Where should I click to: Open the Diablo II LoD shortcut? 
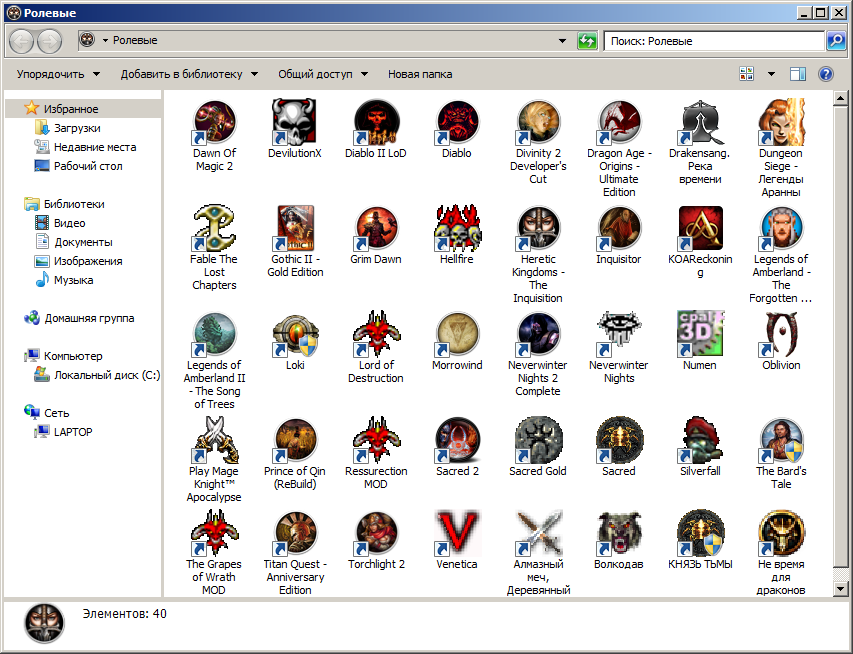coord(376,122)
